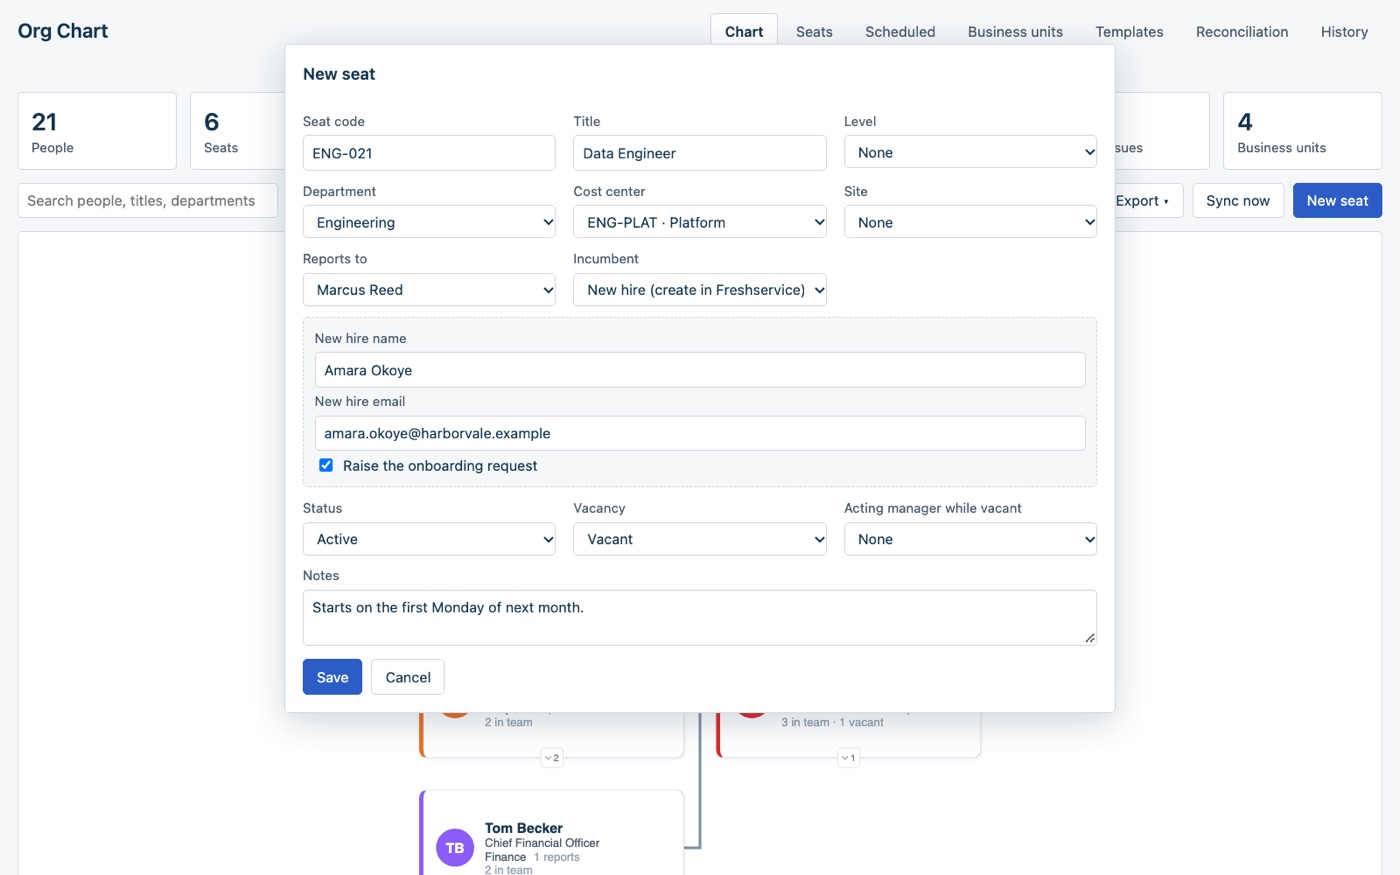Image resolution: width=1400 pixels, height=875 pixels.
Task: Open the Reports to dropdown
Action: pyautogui.click(x=429, y=290)
